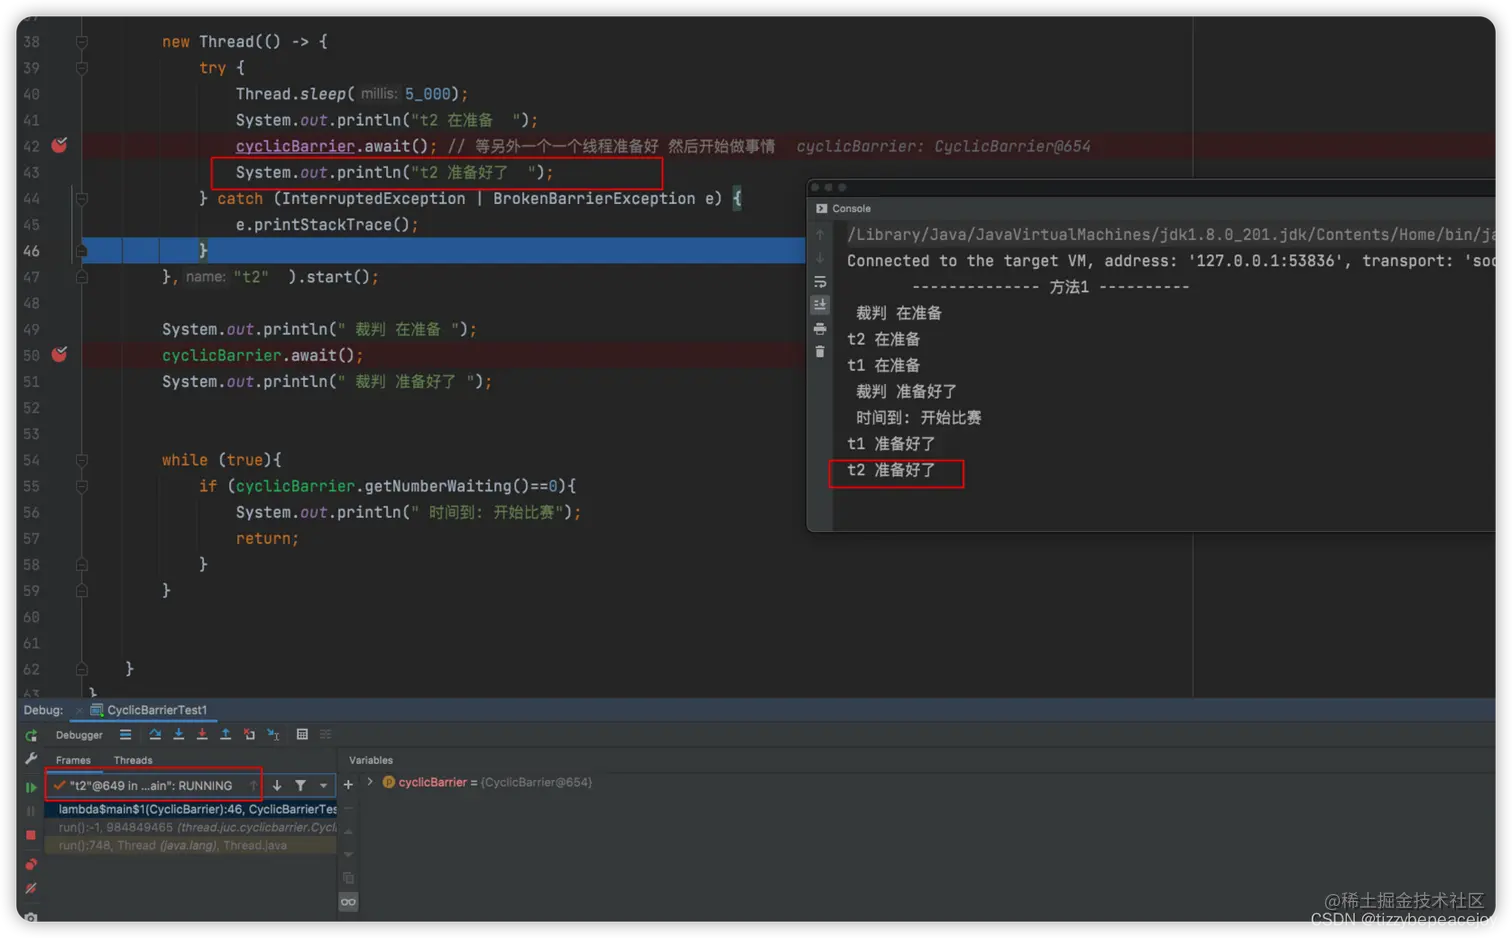Collapse the try block at line 39
The width and height of the screenshot is (1512, 938).
point(82,68)
